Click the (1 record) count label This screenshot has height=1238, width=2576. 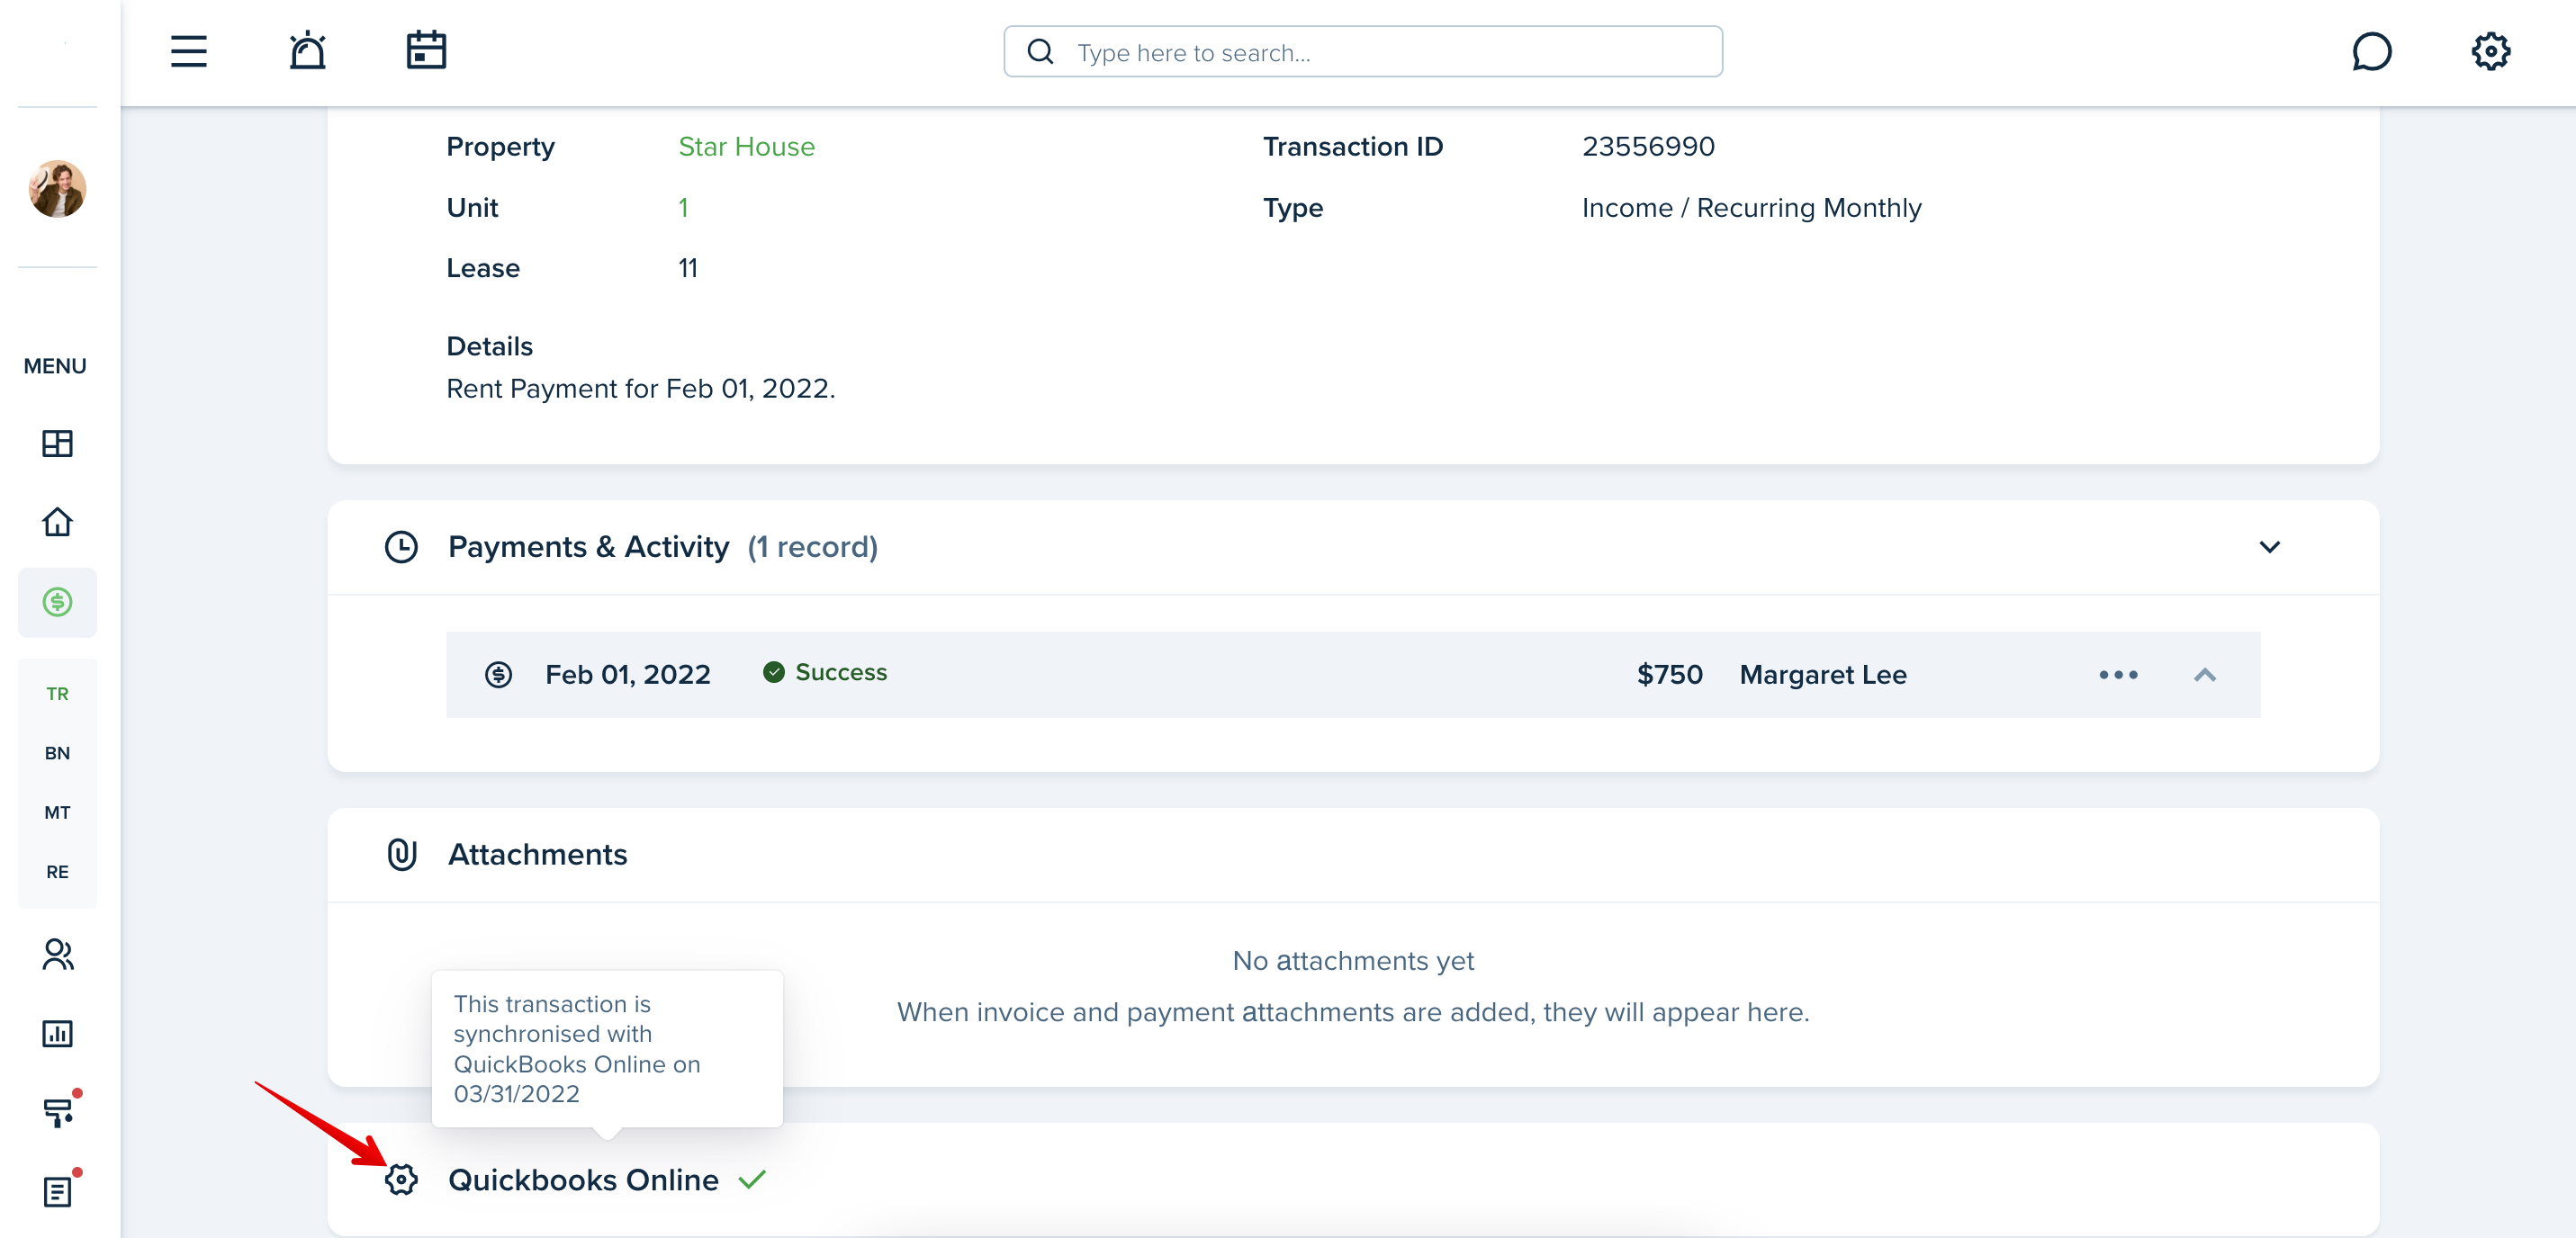(812, 547)
